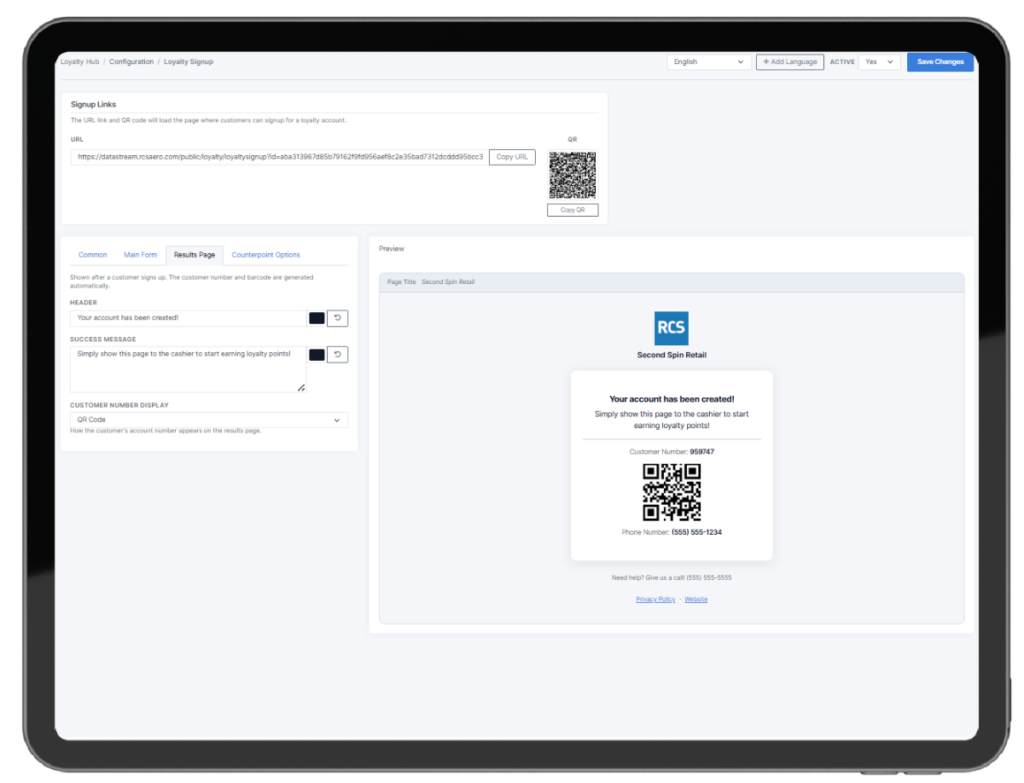This screenshot has height=783, width=1024.
Task: Click the customer number 959747
Action: point(701,452)
